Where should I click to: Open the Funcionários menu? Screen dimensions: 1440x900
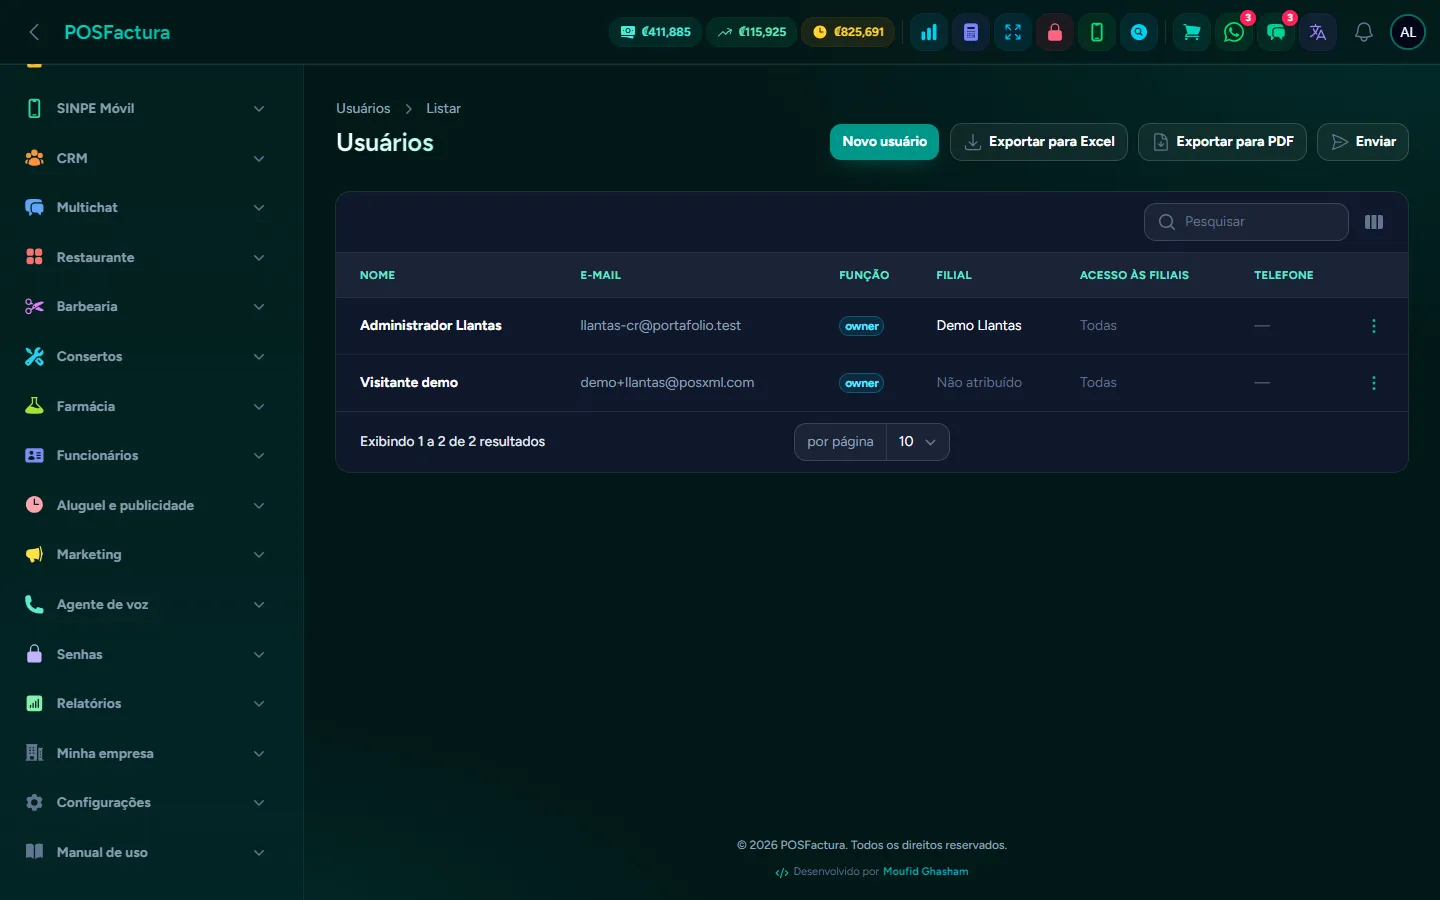[146, 455]
